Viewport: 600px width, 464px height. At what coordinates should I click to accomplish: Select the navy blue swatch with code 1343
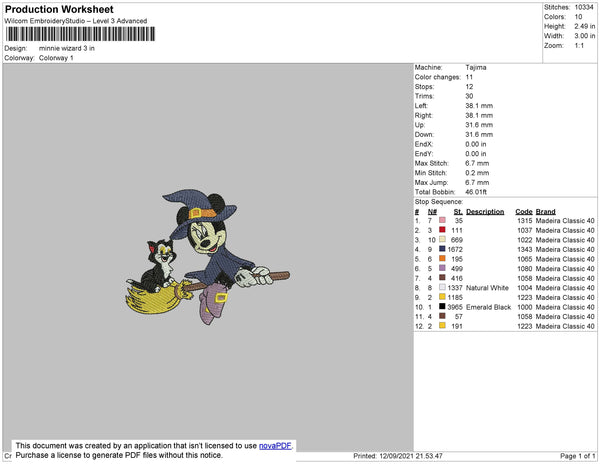[442, 249]
